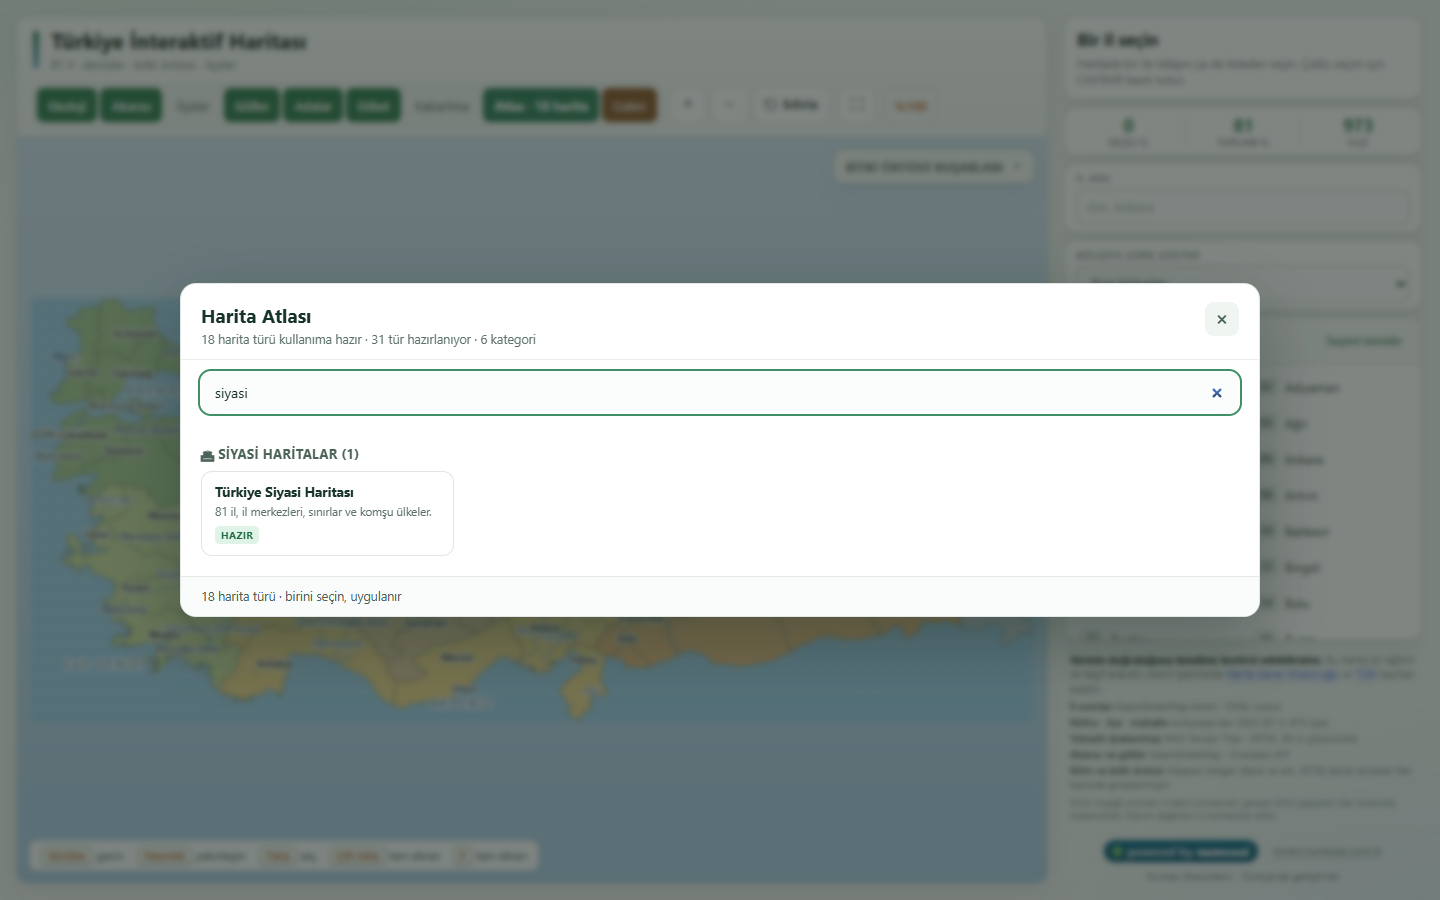The image size is (1440, 900).
Task: Select the Türkiye Siyasi Haritası card
Action: coord(327,513)
